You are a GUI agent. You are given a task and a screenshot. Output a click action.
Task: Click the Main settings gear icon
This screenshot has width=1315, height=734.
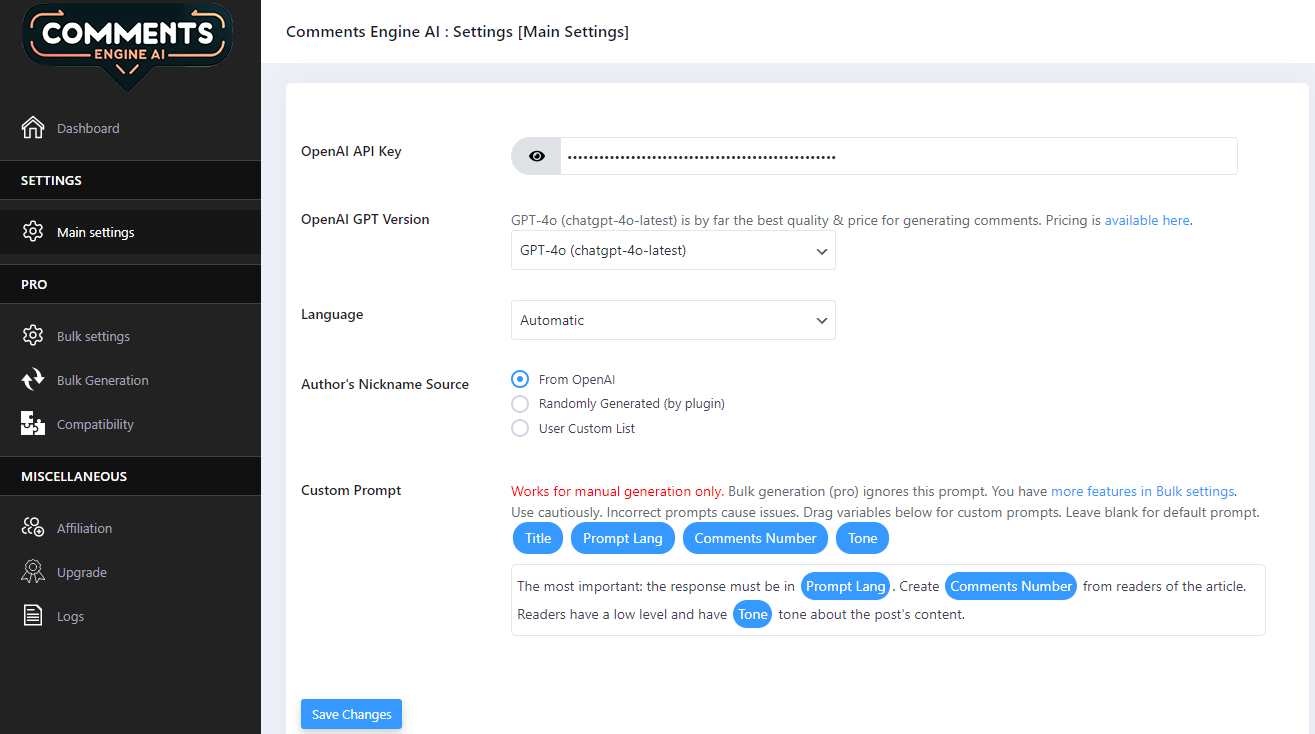33,232
